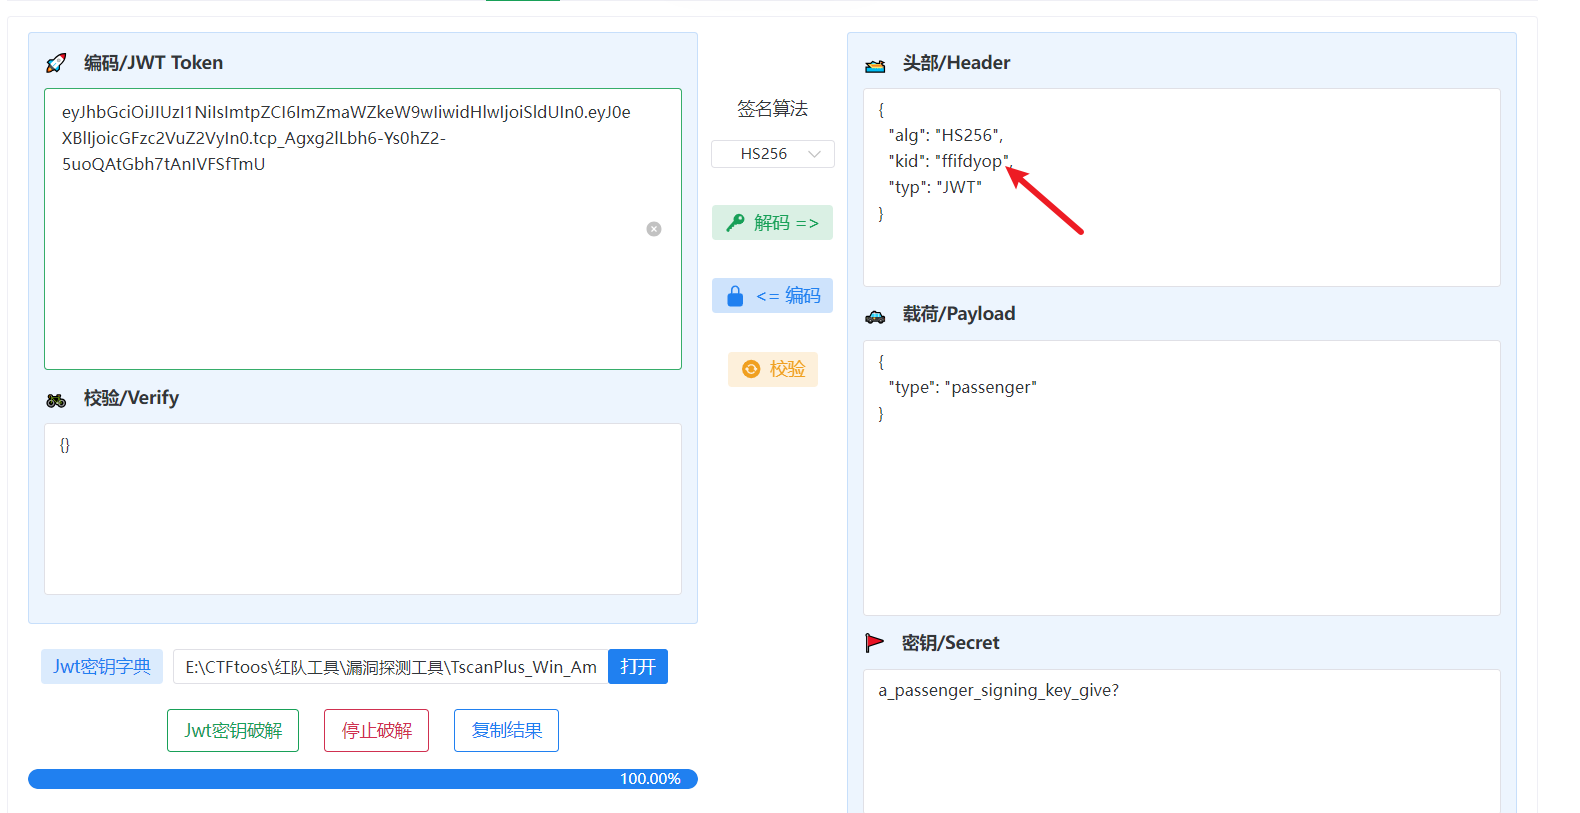Click the 签名算法 label text
The height and width of the screenshot is (813, 1580).
click(772, 109)
